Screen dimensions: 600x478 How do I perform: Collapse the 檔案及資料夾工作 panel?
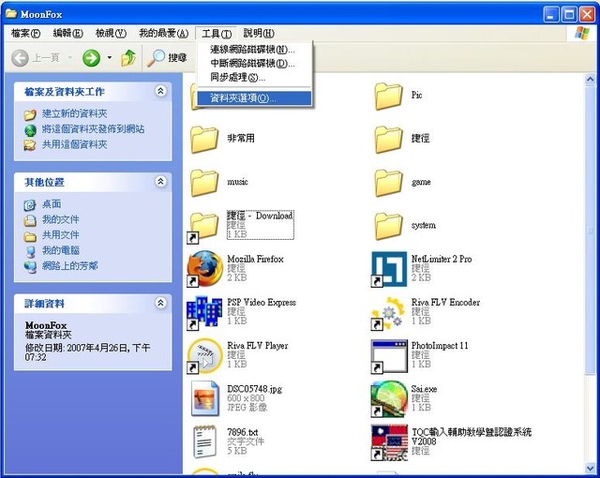161,91
